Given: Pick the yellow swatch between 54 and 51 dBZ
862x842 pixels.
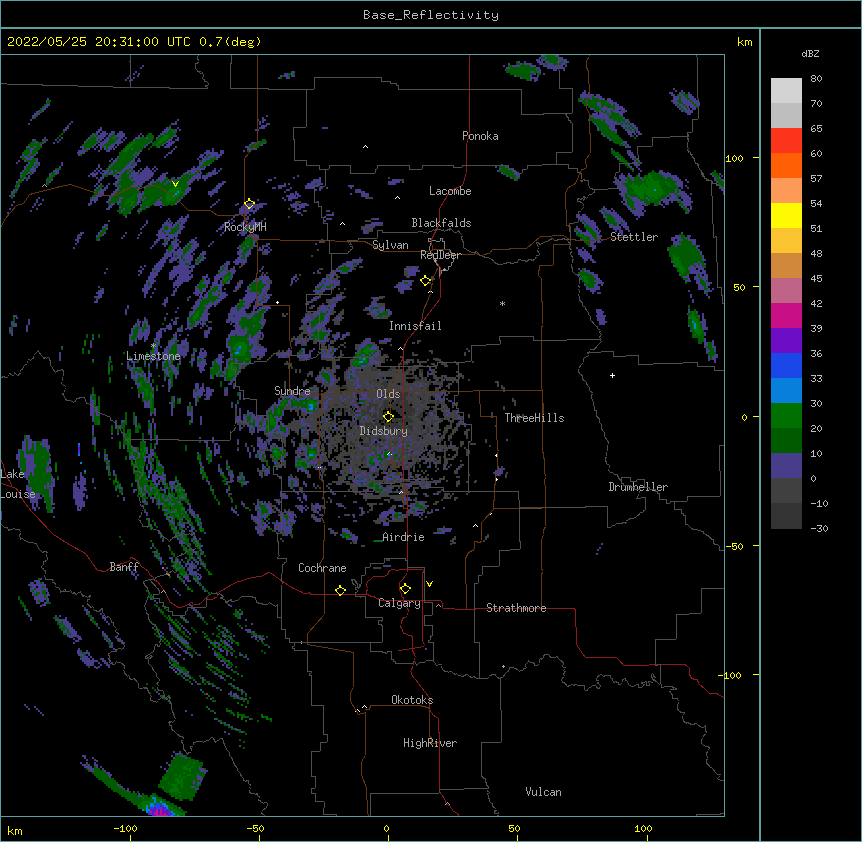Looking at the screenshot, I should 786,215.
